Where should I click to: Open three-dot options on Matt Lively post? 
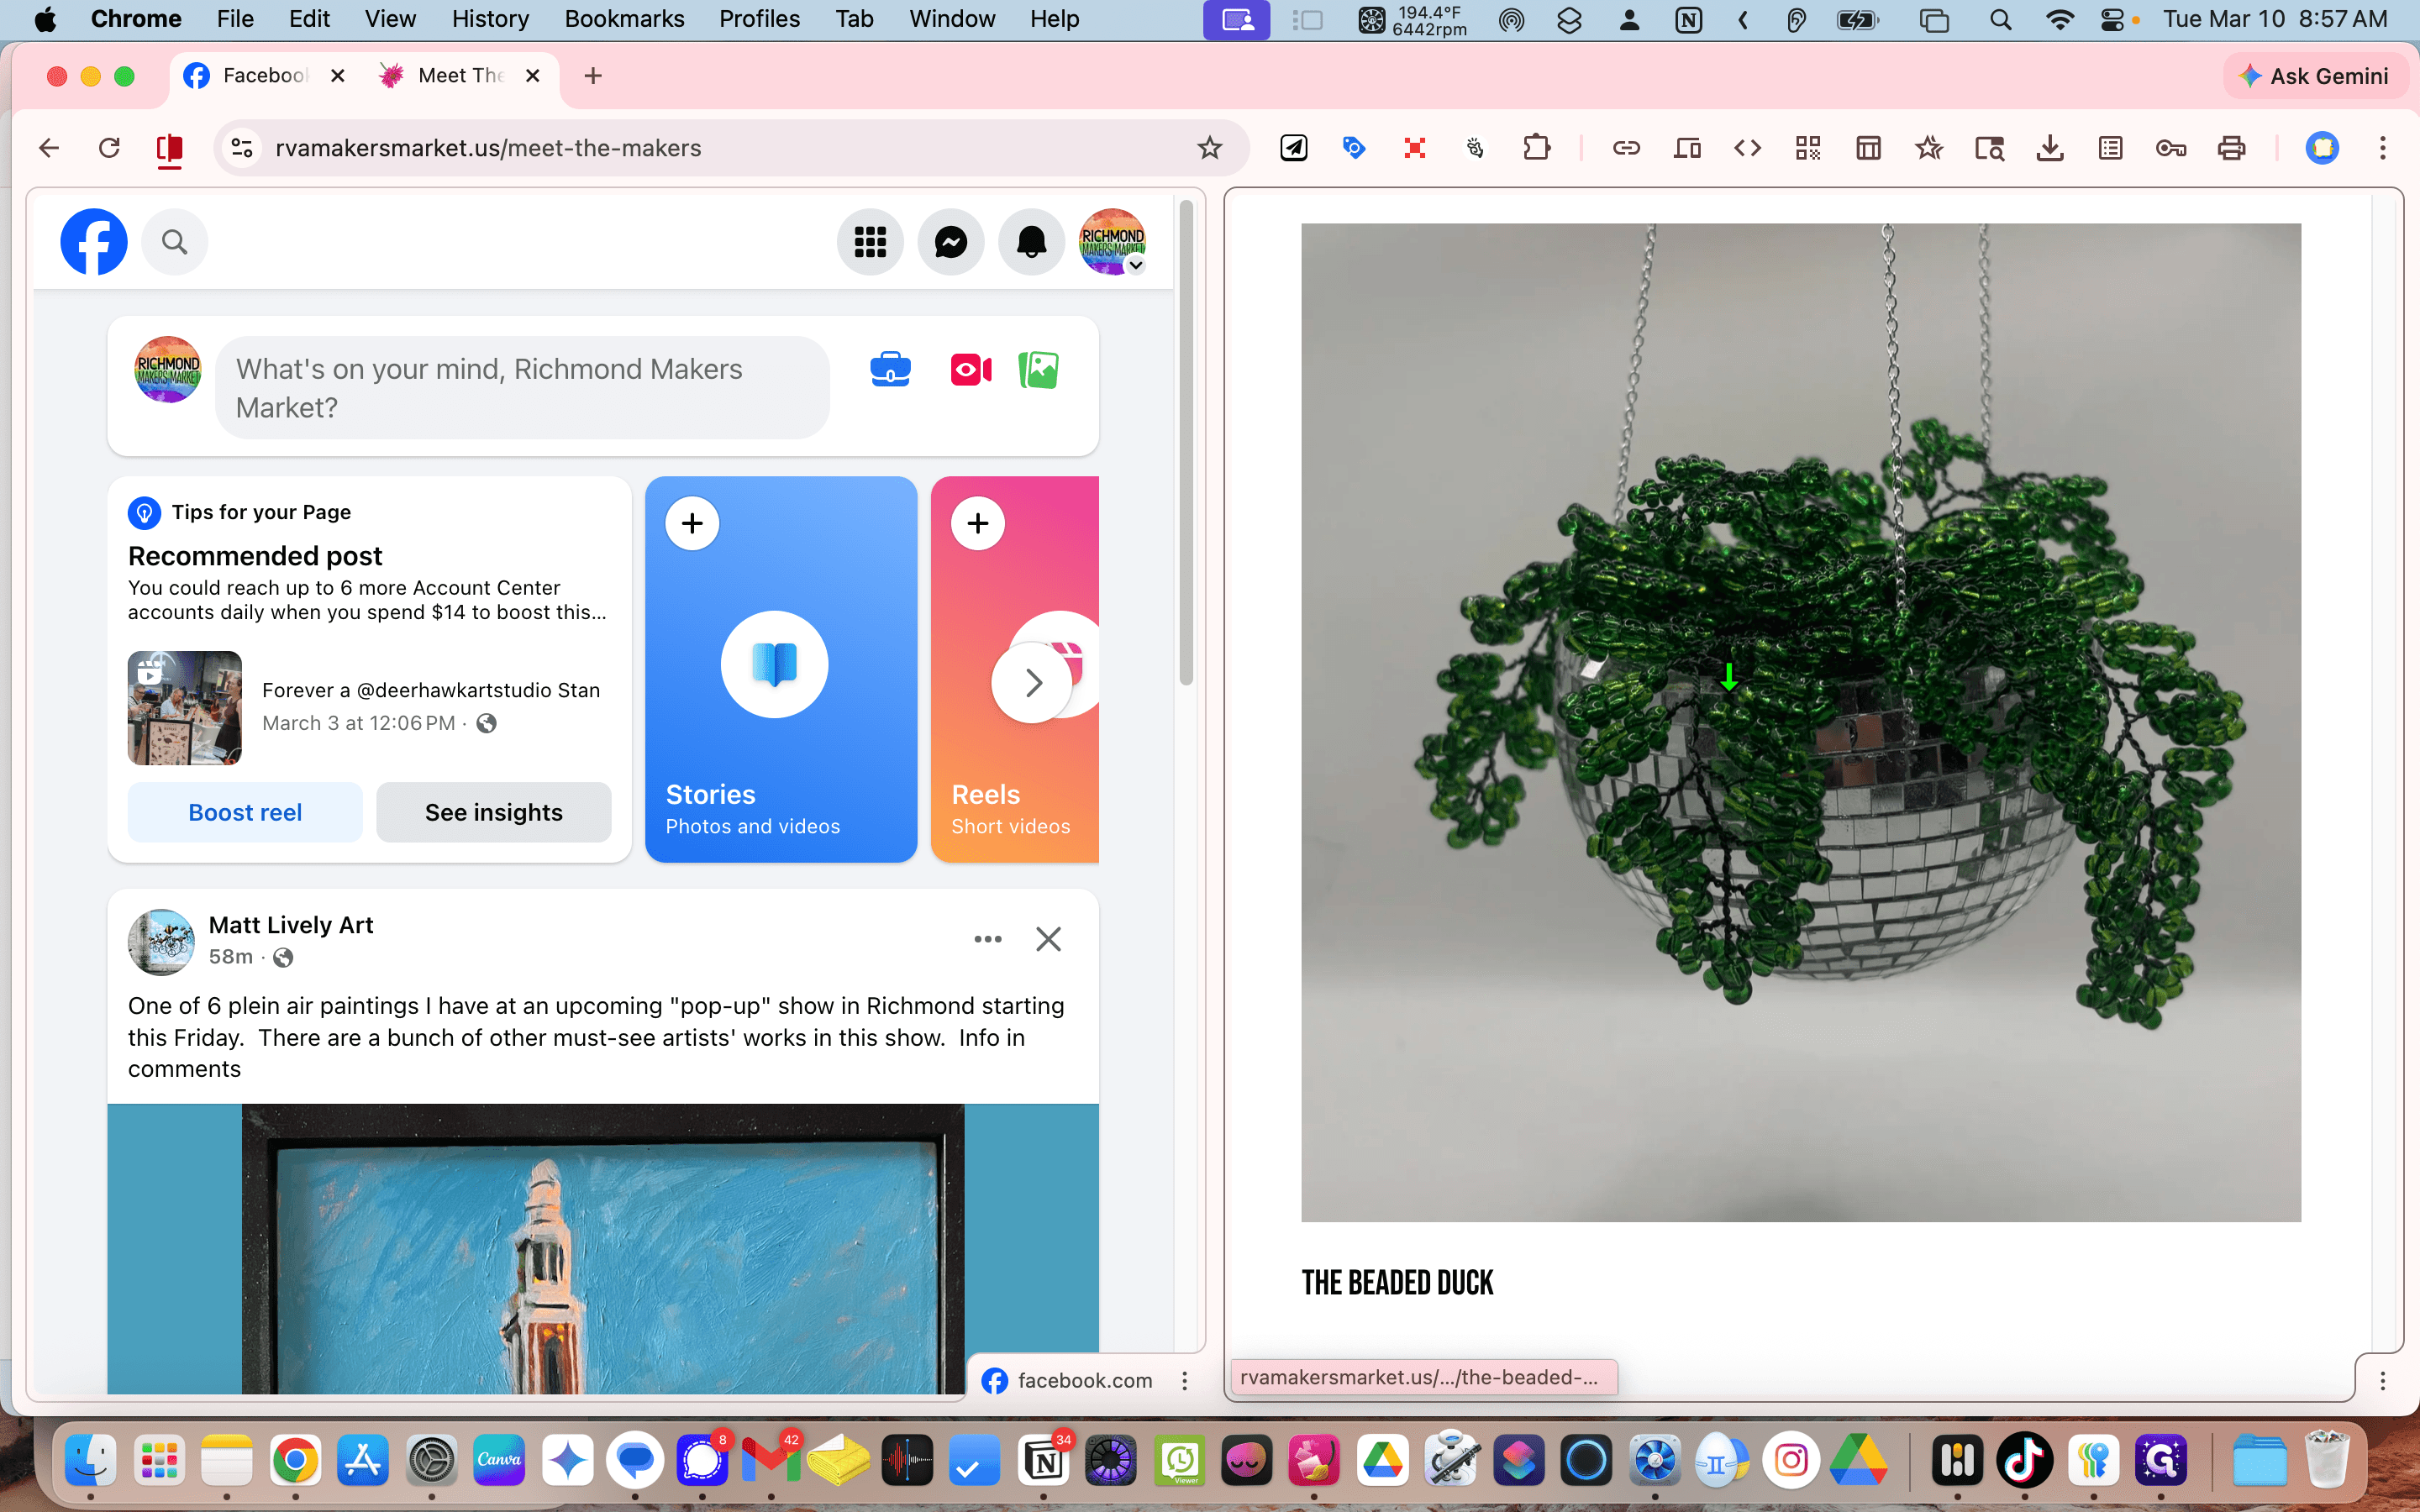point(988,939)
